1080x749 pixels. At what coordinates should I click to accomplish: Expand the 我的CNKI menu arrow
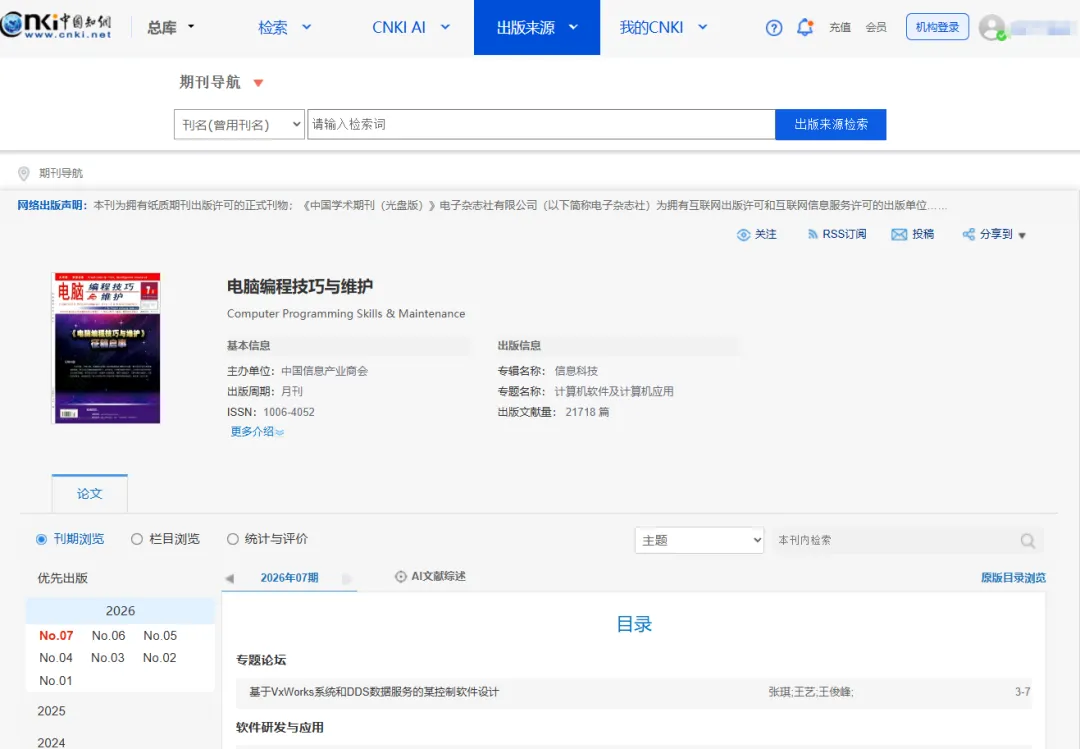click(x=703, y=27)
